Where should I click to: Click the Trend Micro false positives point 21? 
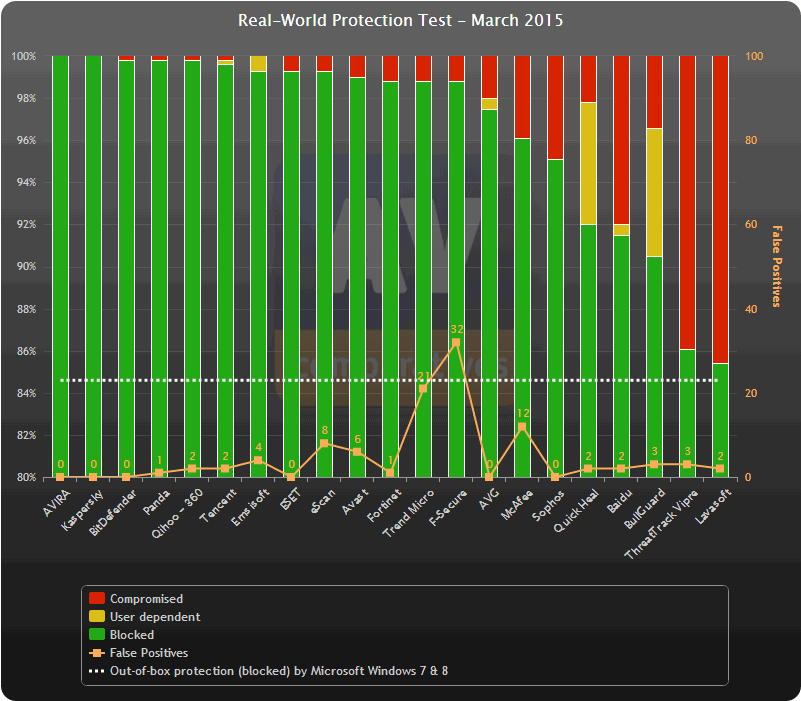(x=423, y=388)
